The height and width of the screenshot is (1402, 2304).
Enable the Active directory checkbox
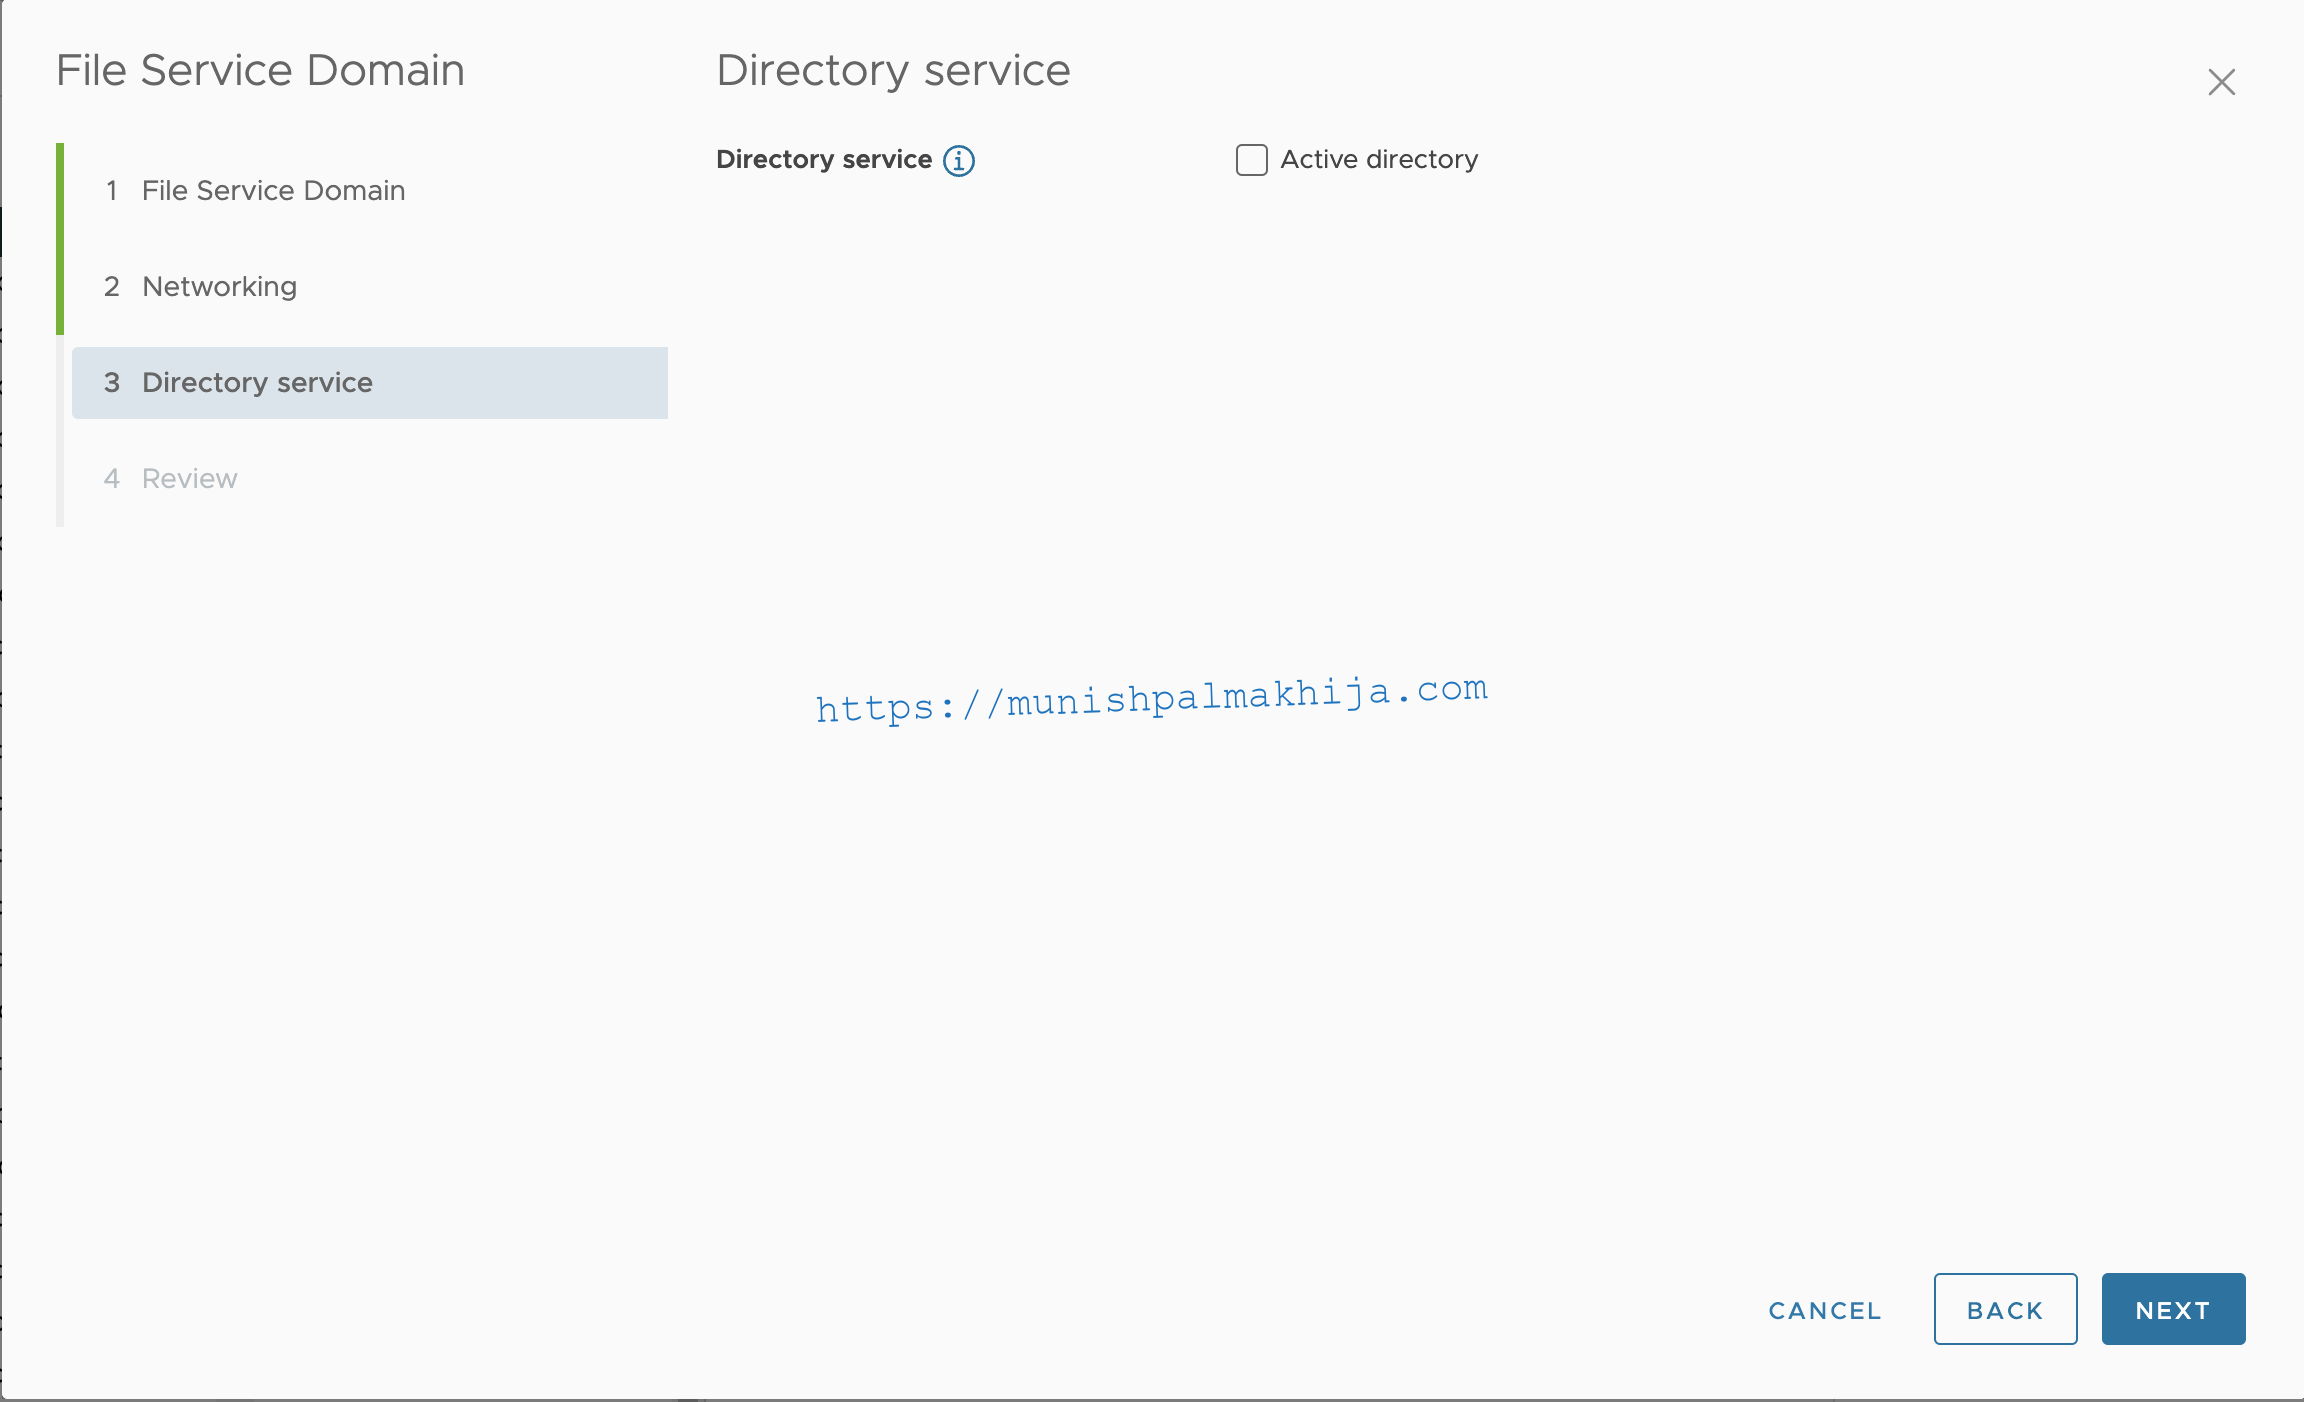(1251, 160)
